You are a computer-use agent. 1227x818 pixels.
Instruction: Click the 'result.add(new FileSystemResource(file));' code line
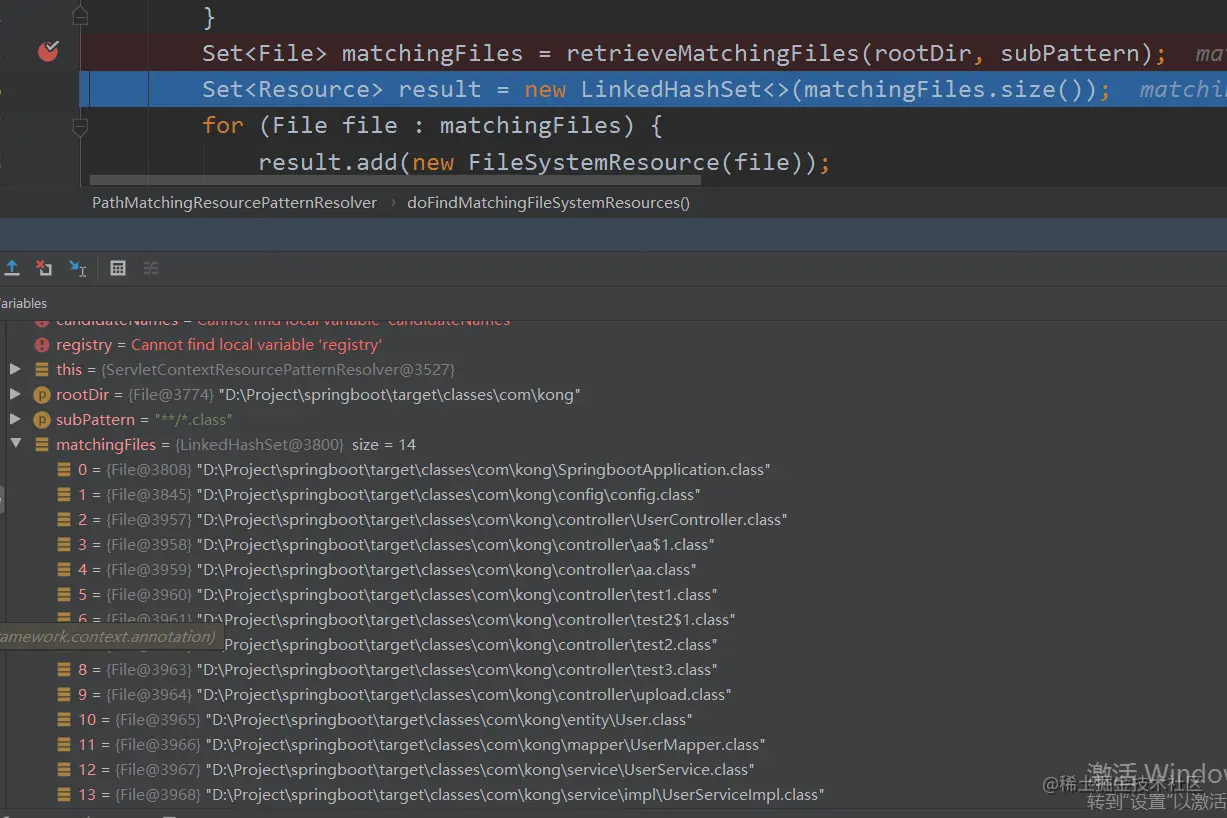click(x=544, y=162)
